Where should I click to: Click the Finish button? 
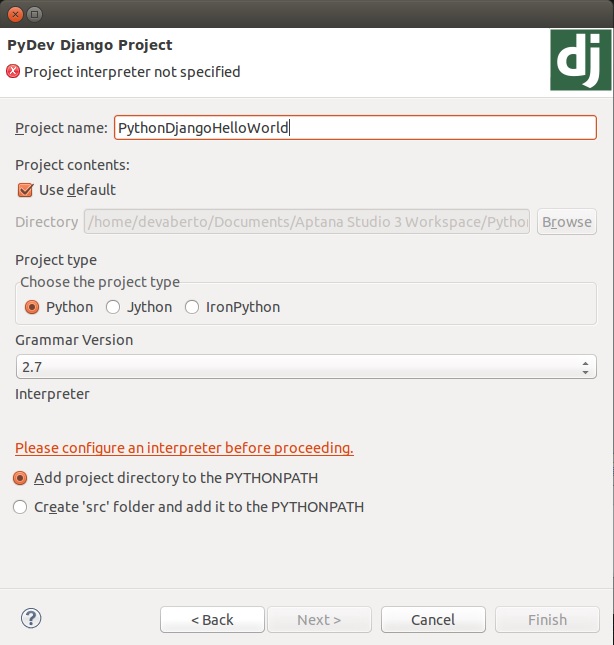point(547,620)
